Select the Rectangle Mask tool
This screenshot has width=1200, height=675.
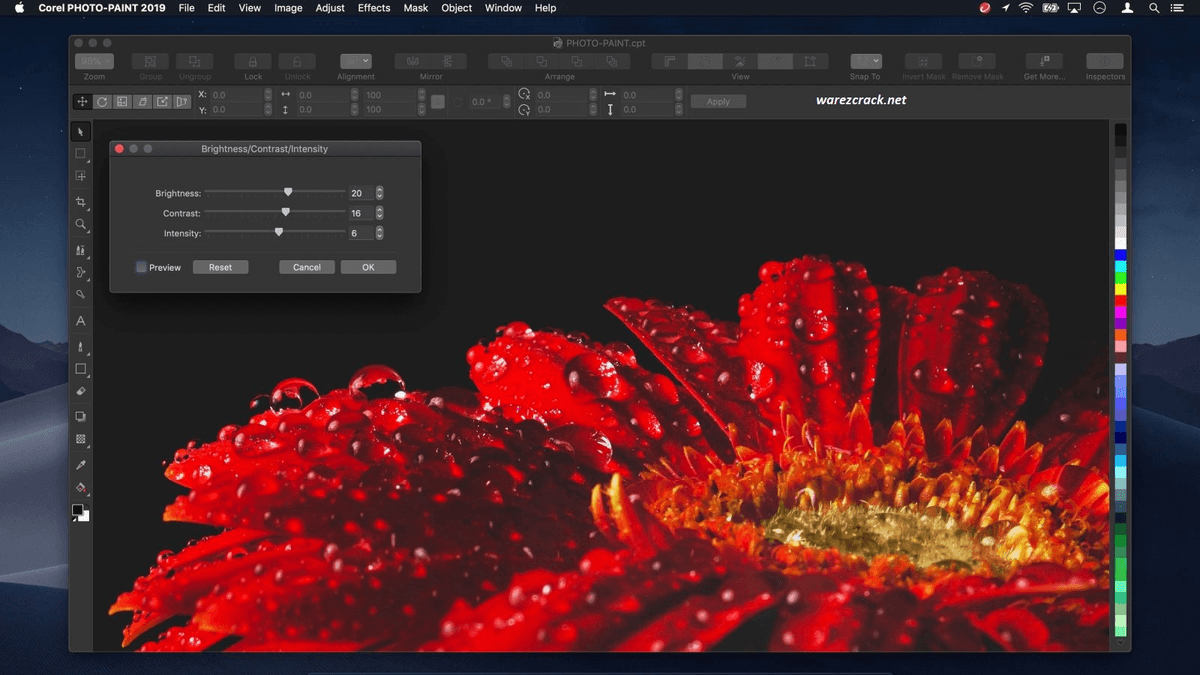(x=81, y=154)
